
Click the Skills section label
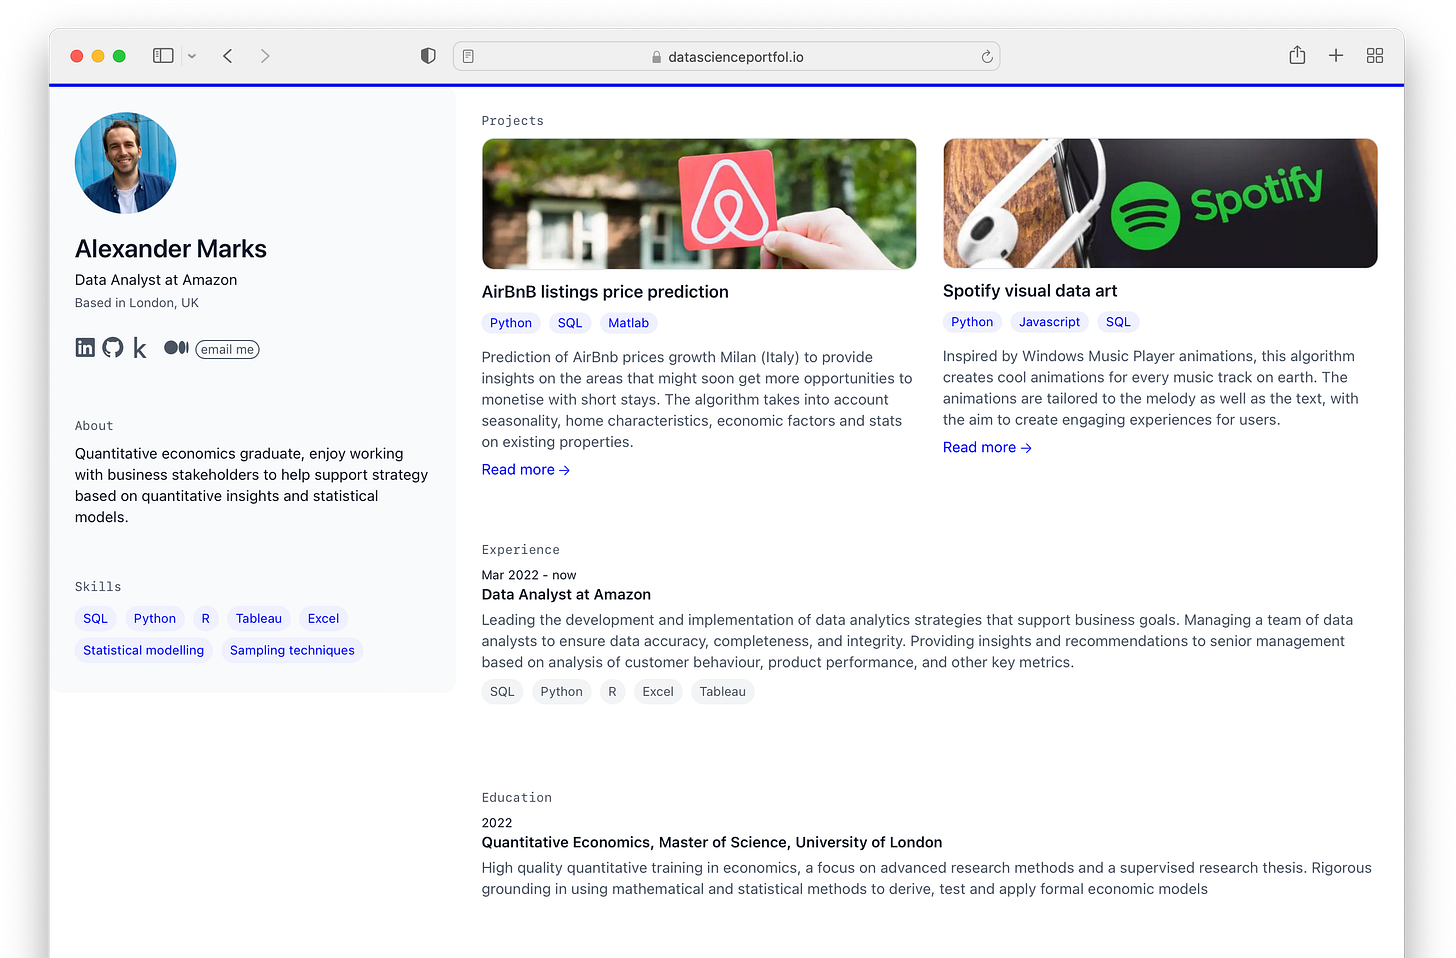[98, 587]
